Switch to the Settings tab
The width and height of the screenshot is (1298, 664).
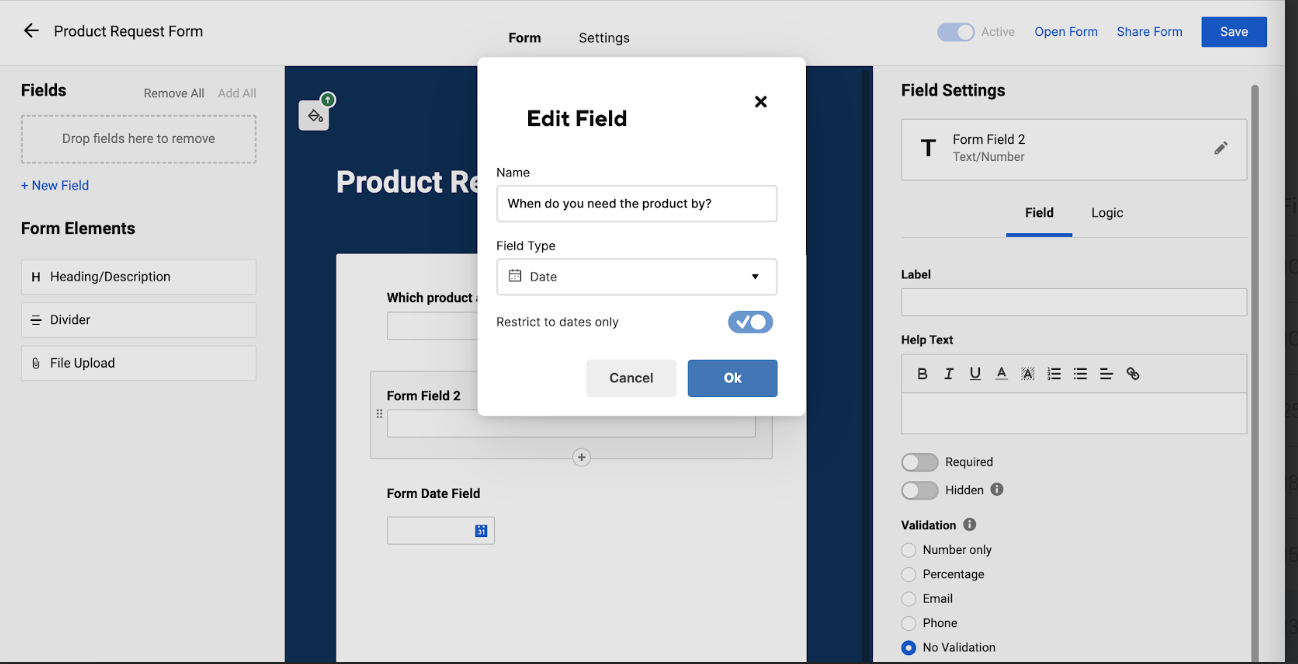(603, 38)
